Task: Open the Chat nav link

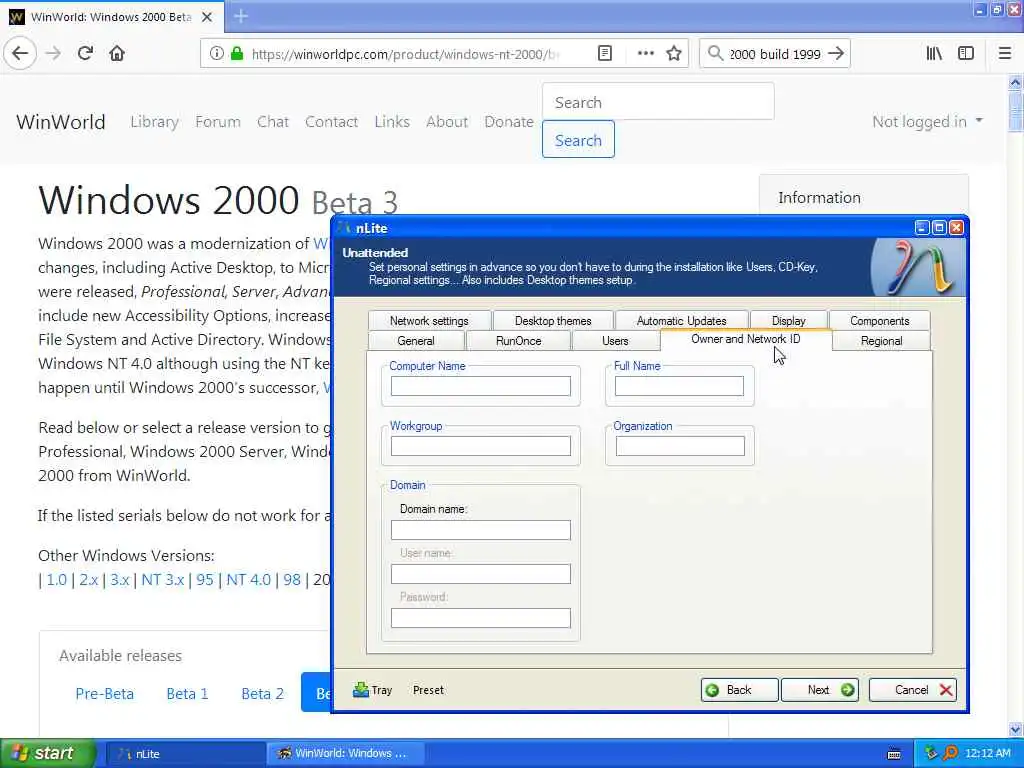Action: point(272,121)
